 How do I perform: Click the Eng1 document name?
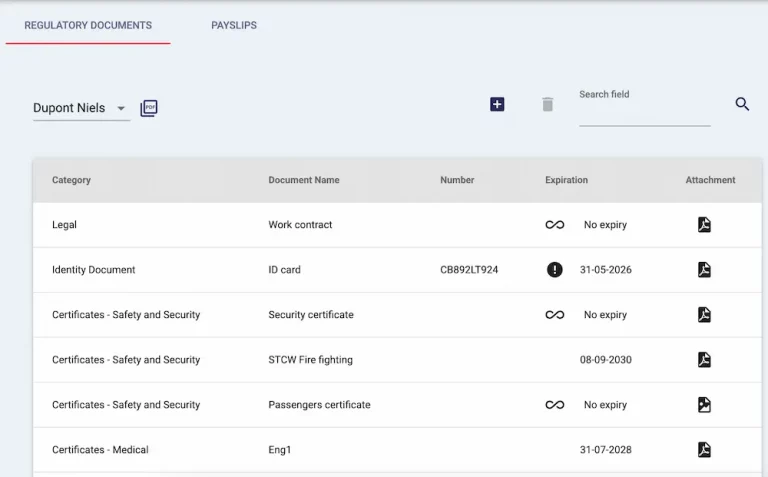tap(280, 450)
